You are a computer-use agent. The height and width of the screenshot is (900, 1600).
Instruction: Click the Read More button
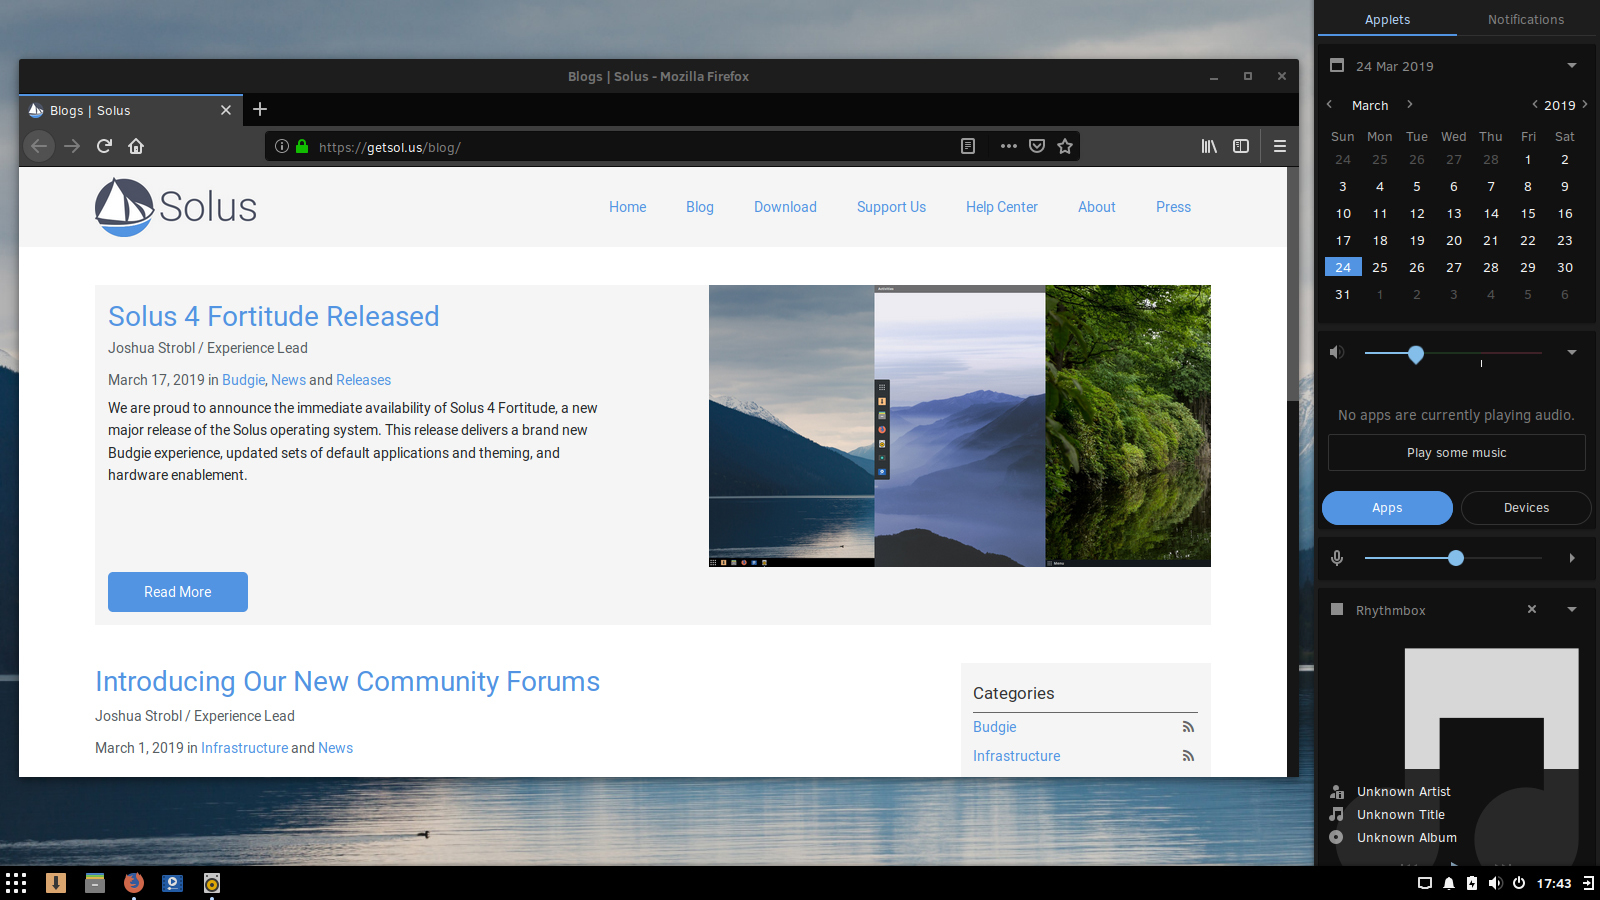(178, 592)
